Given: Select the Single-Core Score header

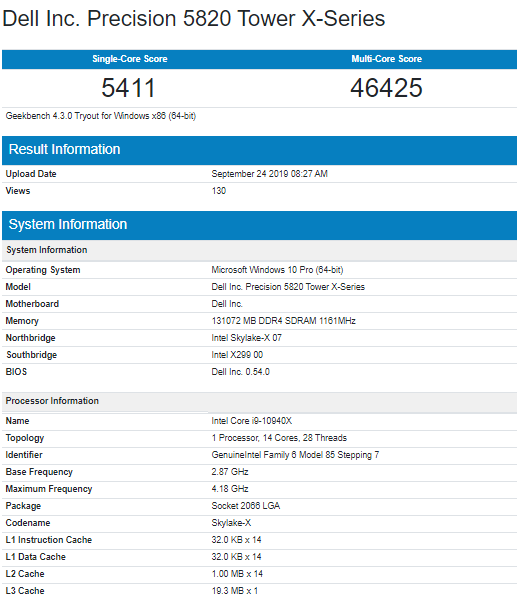Looking at the screenshot, I should (x=130, y=59).
